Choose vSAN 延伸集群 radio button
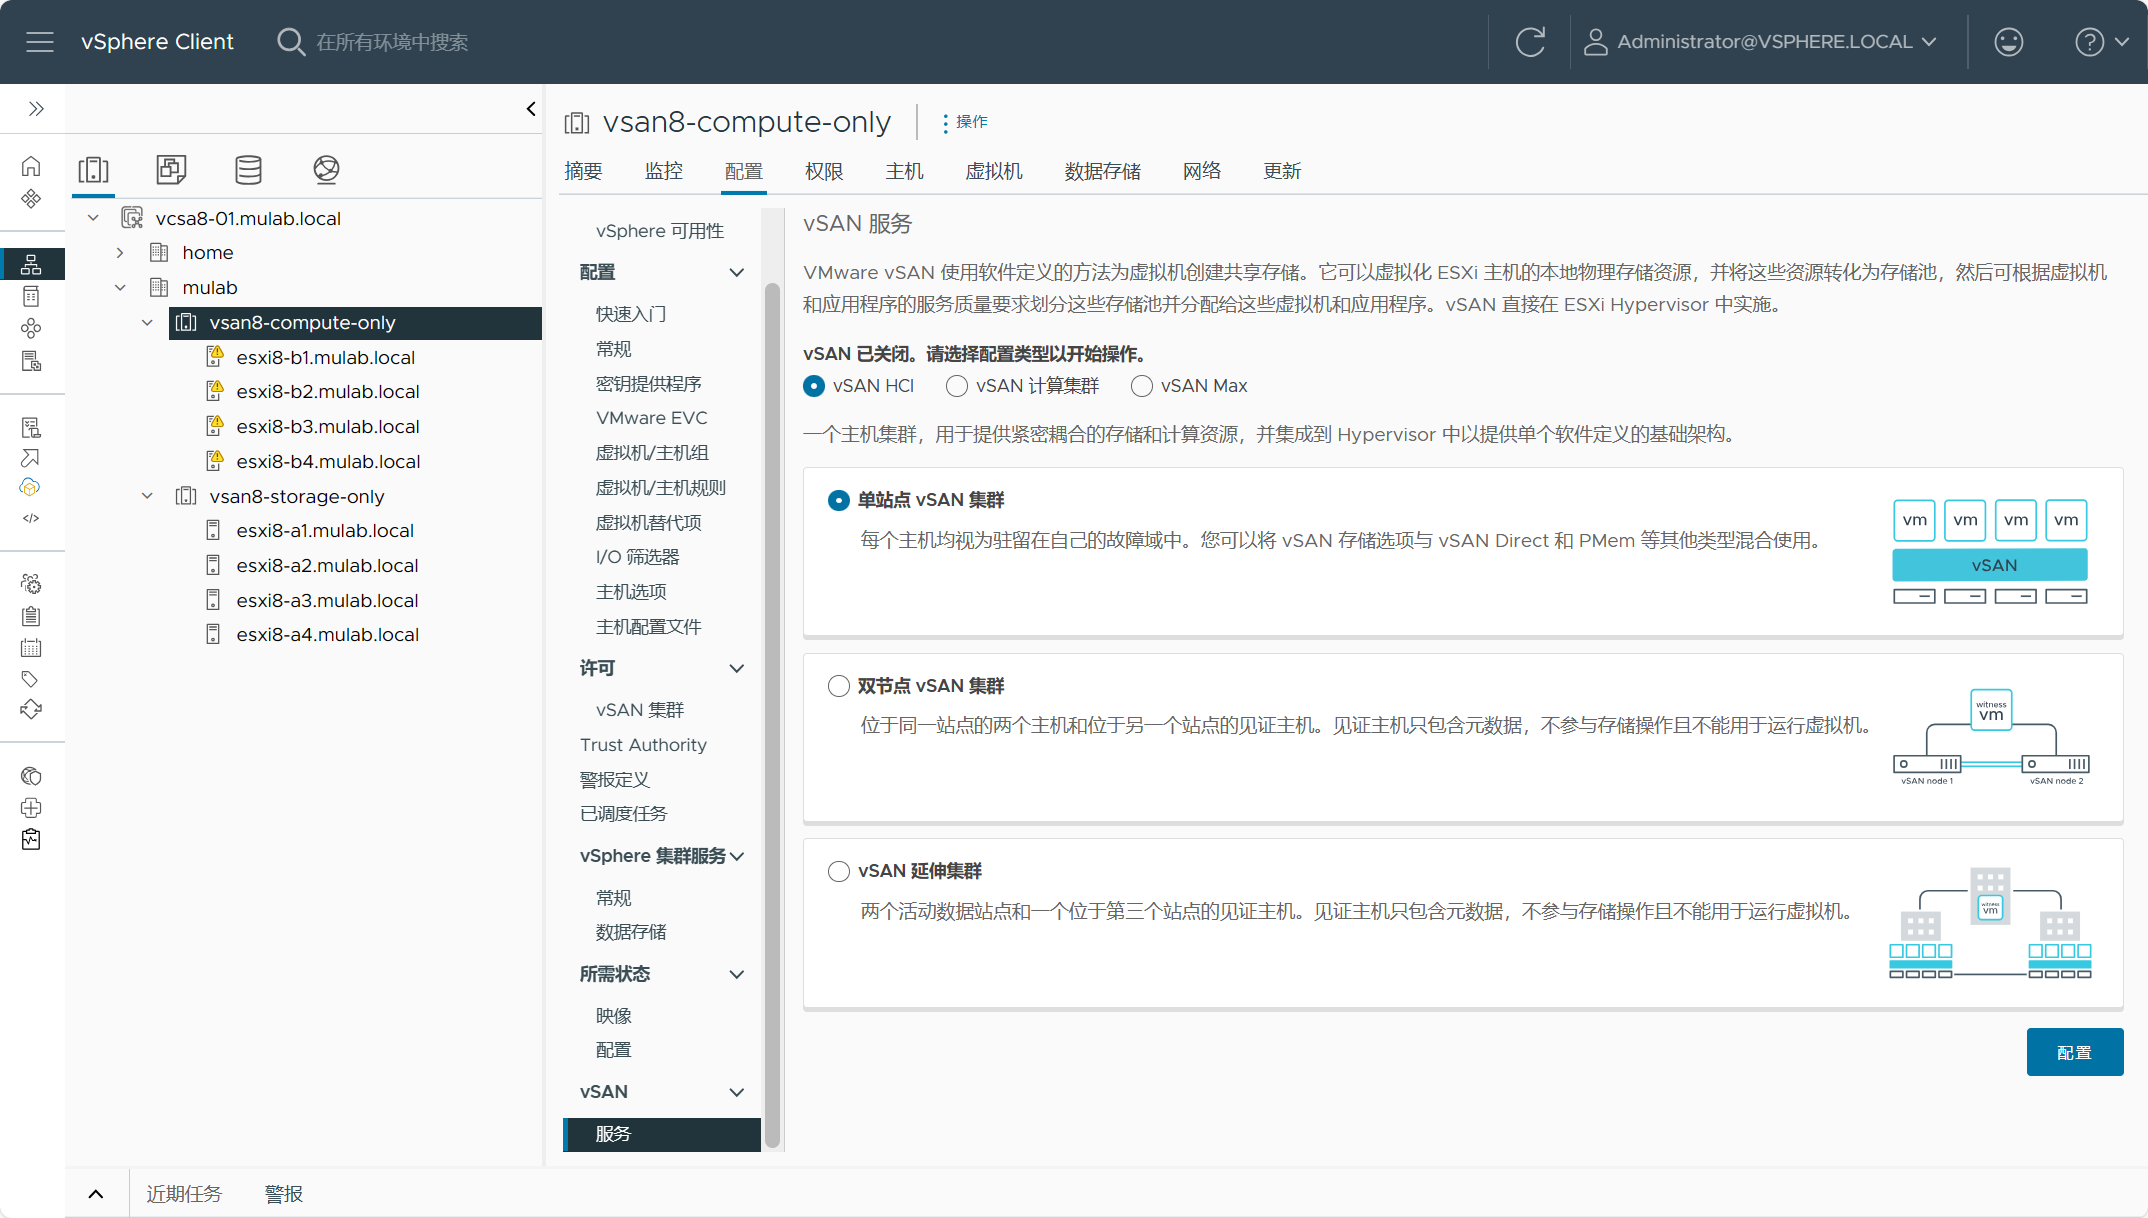Screen dimensions: 2148x1218 (839, 871)
